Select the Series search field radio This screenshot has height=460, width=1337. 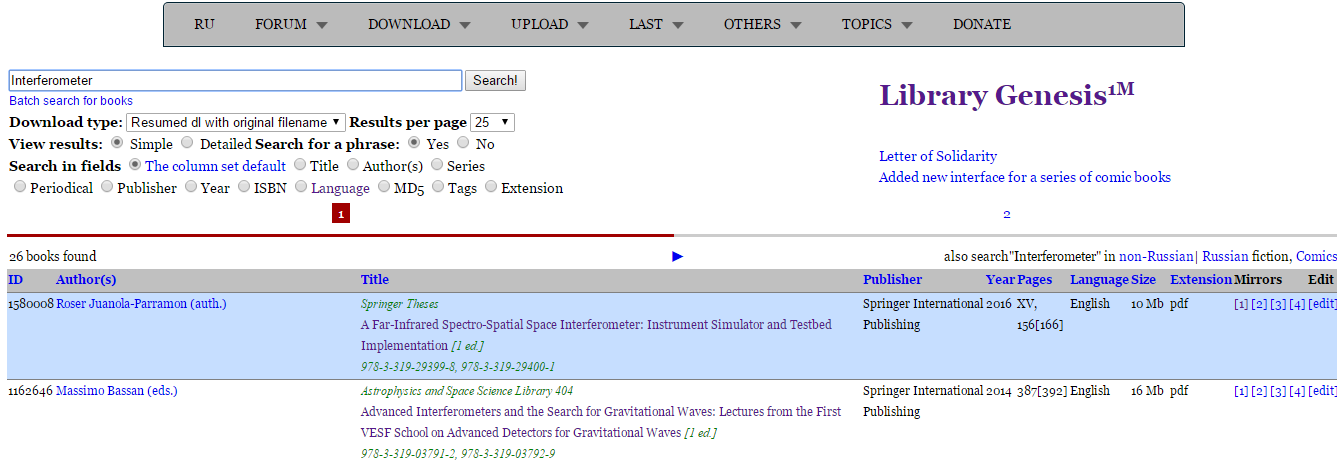point(437,166)
